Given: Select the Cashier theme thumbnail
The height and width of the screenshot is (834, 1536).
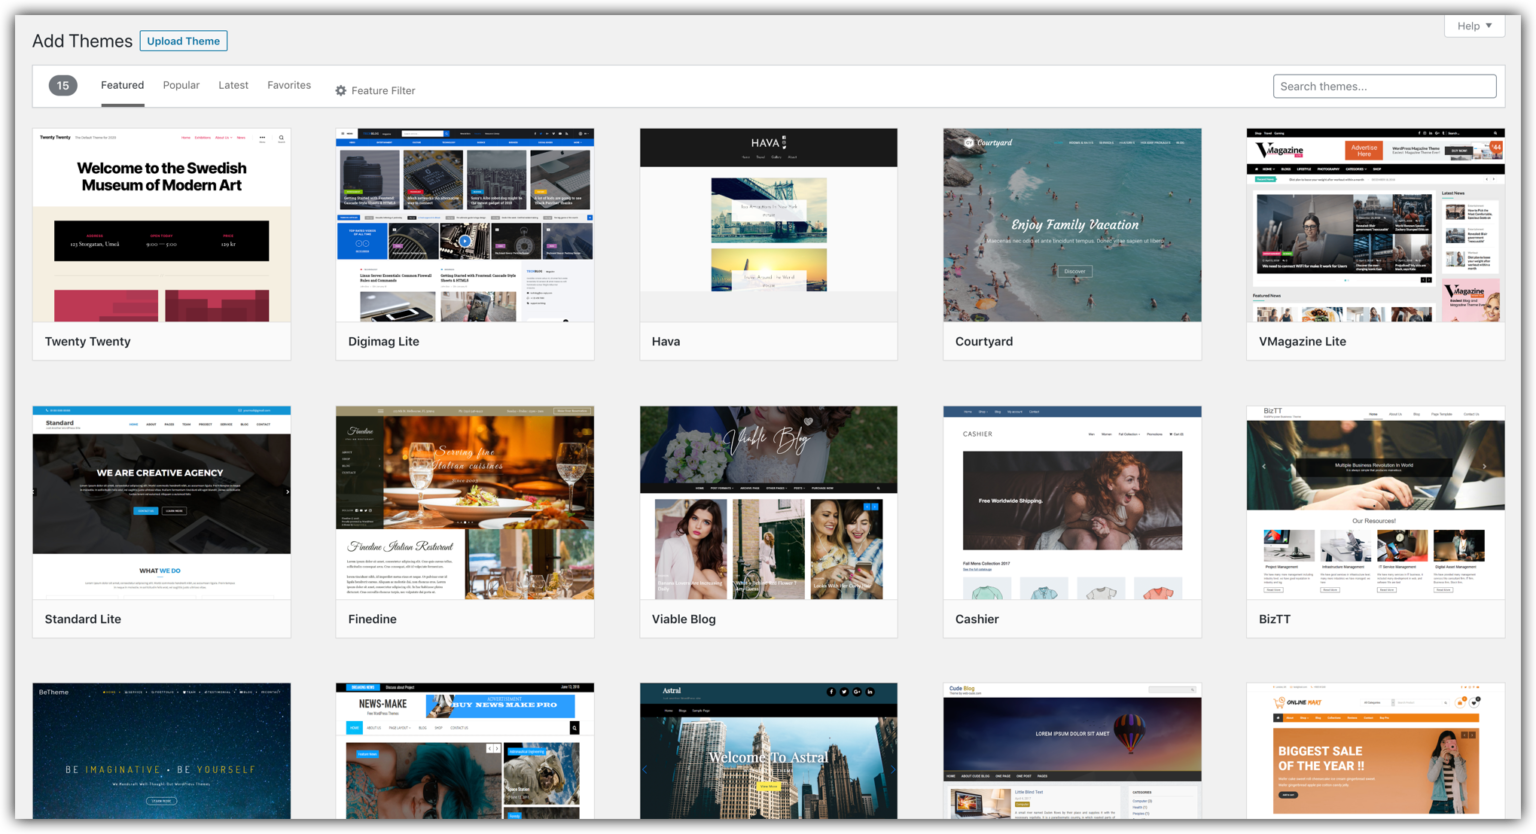Looking at the screenshot, I should 1072,502.
